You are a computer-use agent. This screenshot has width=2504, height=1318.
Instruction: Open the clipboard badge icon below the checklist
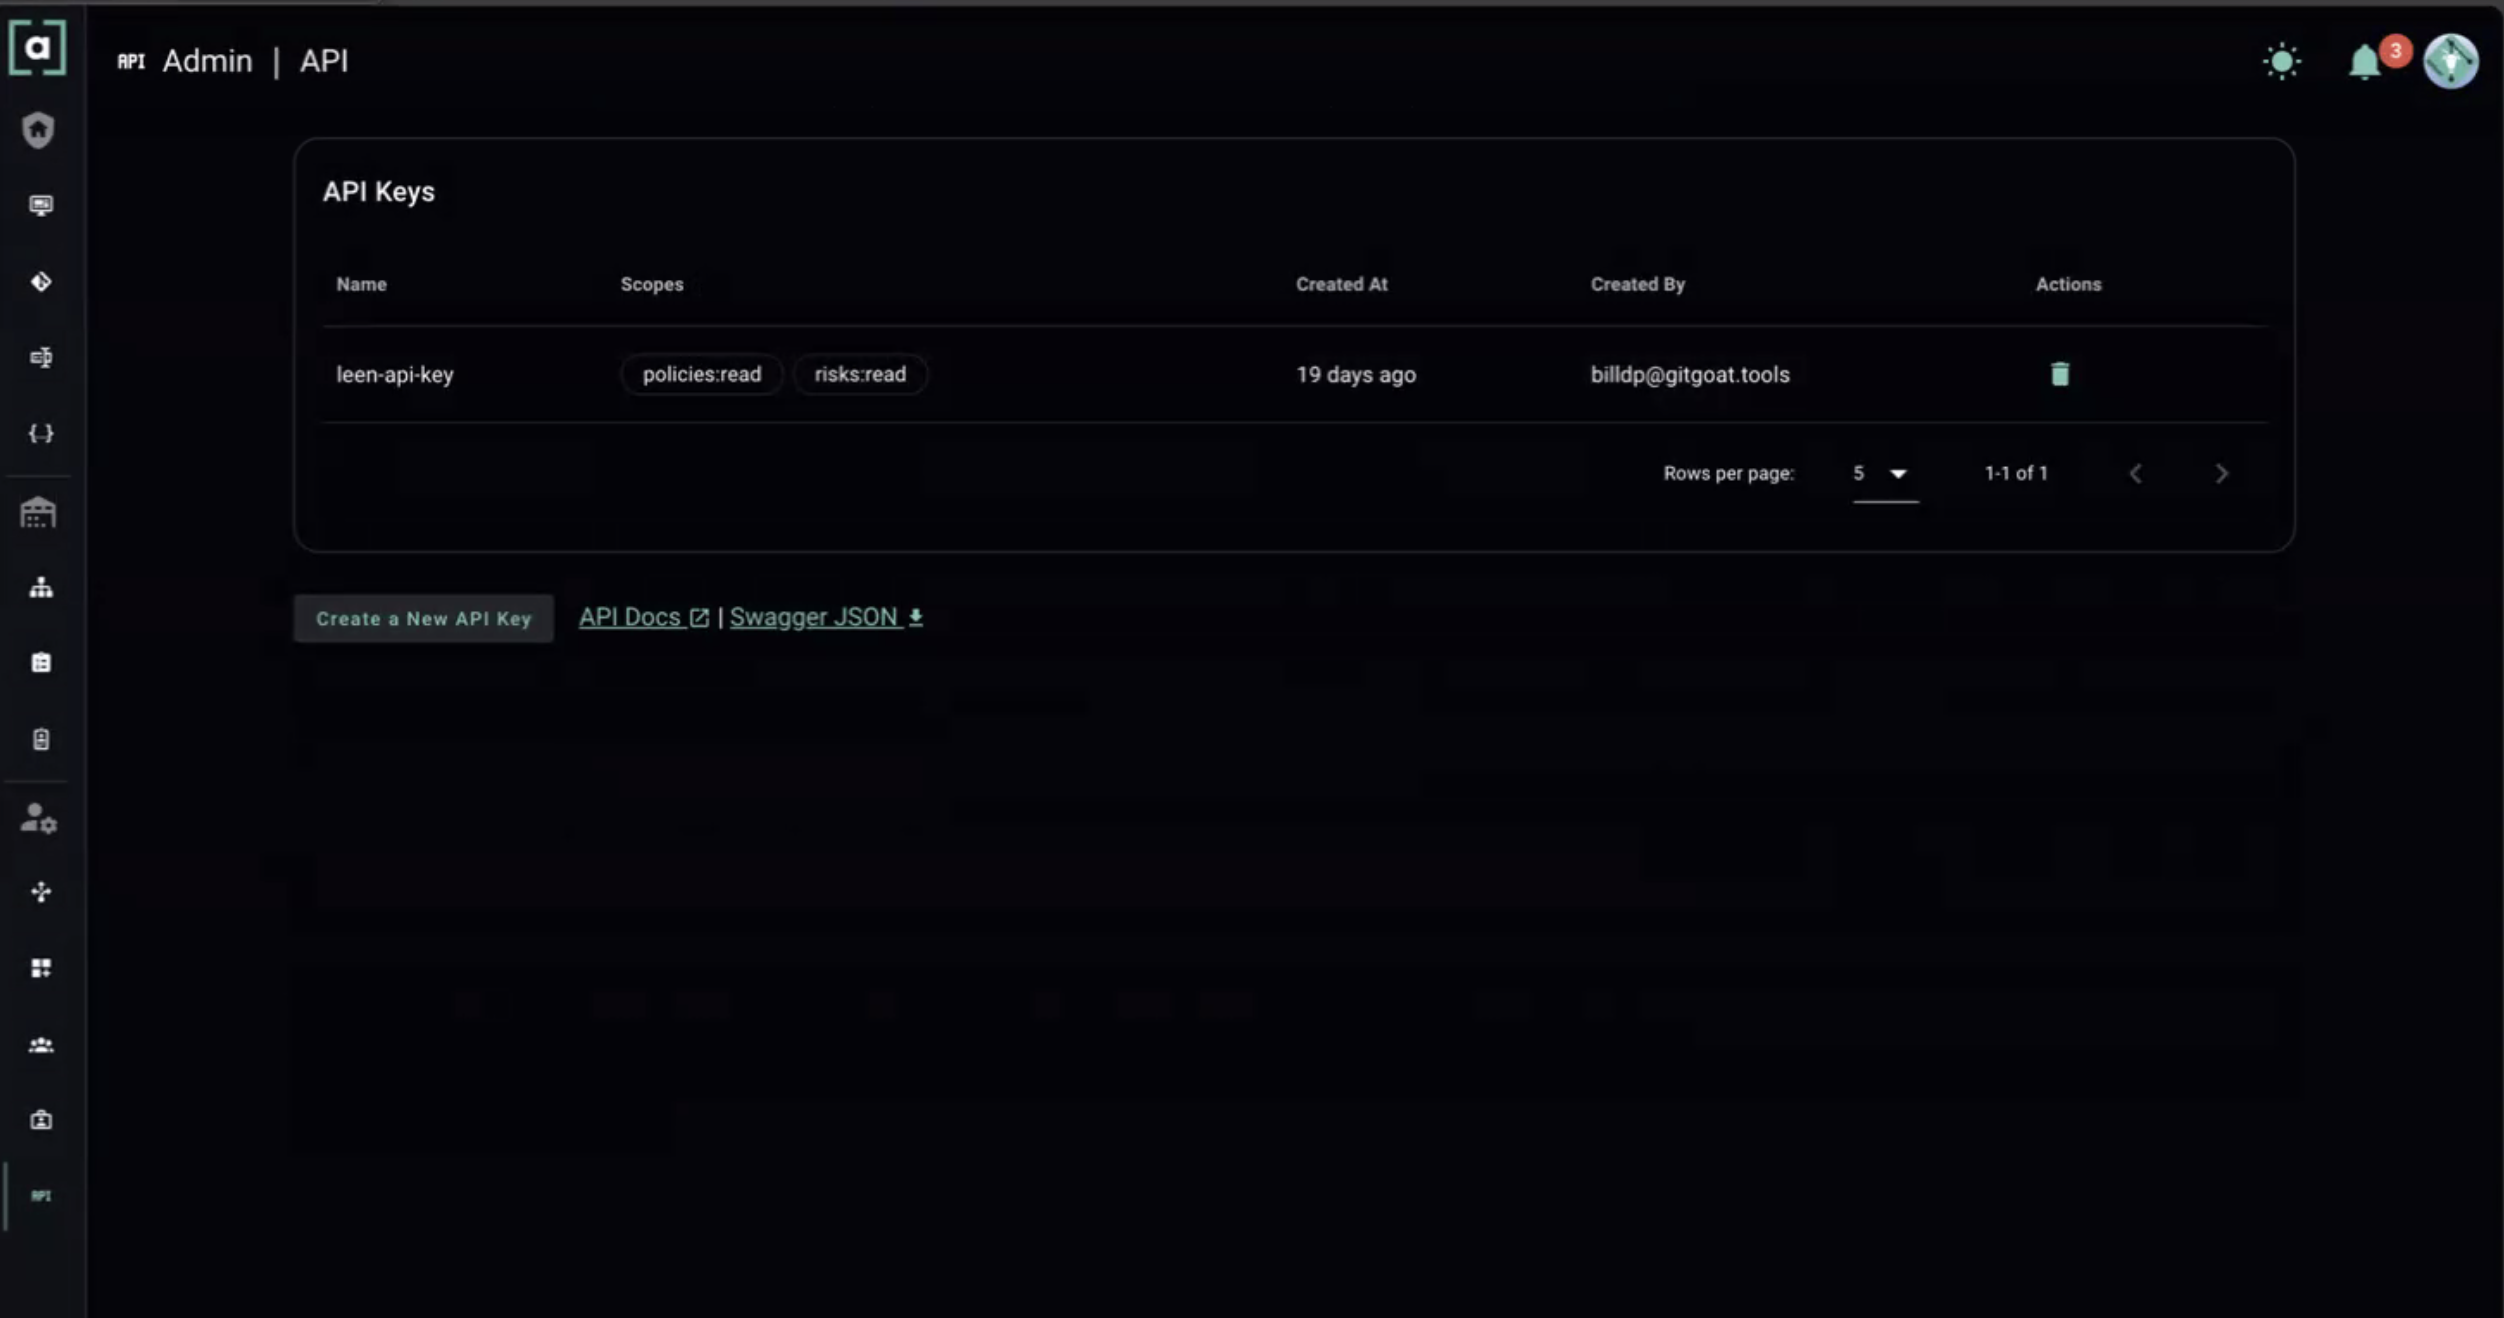41,739
